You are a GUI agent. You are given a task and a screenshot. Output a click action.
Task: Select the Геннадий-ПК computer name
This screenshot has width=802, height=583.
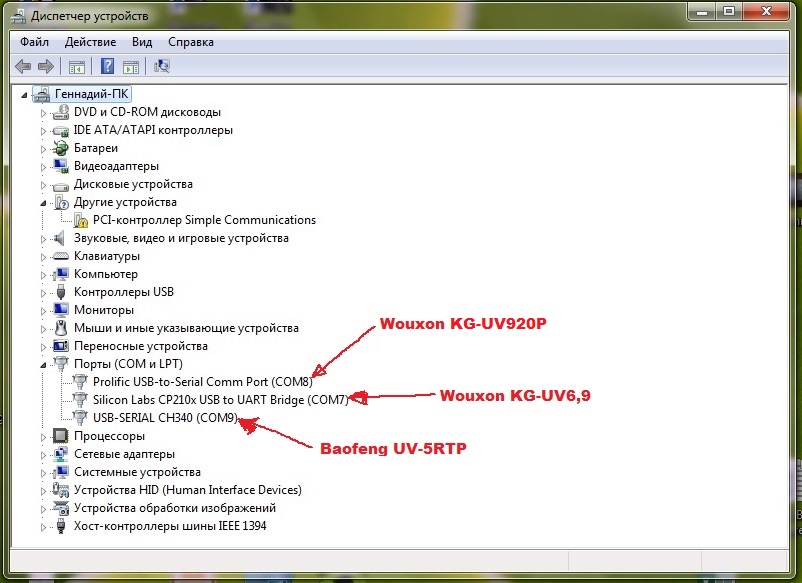[x=92, y=94]
